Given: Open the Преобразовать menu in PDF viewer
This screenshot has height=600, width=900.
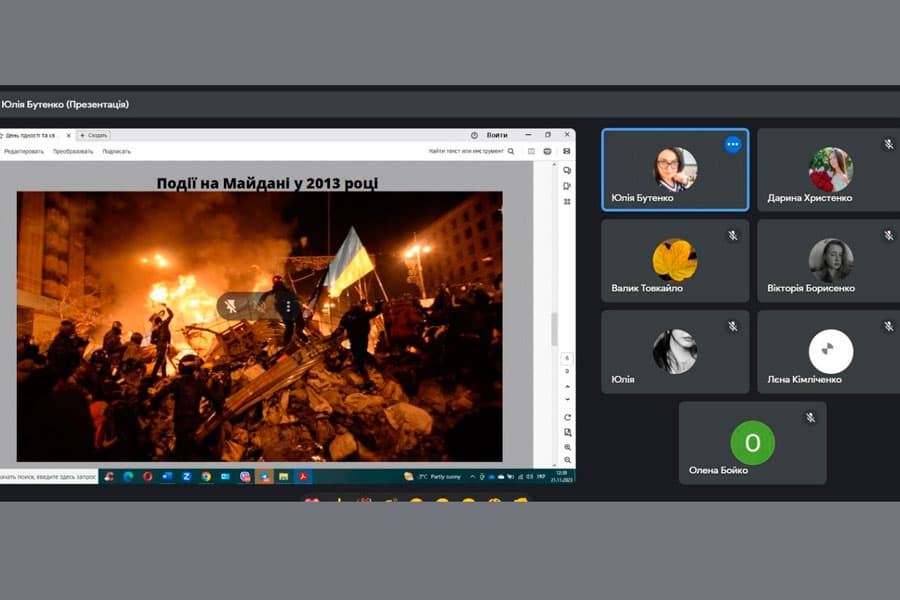Looking at the screenshot, I should [73, 152].
